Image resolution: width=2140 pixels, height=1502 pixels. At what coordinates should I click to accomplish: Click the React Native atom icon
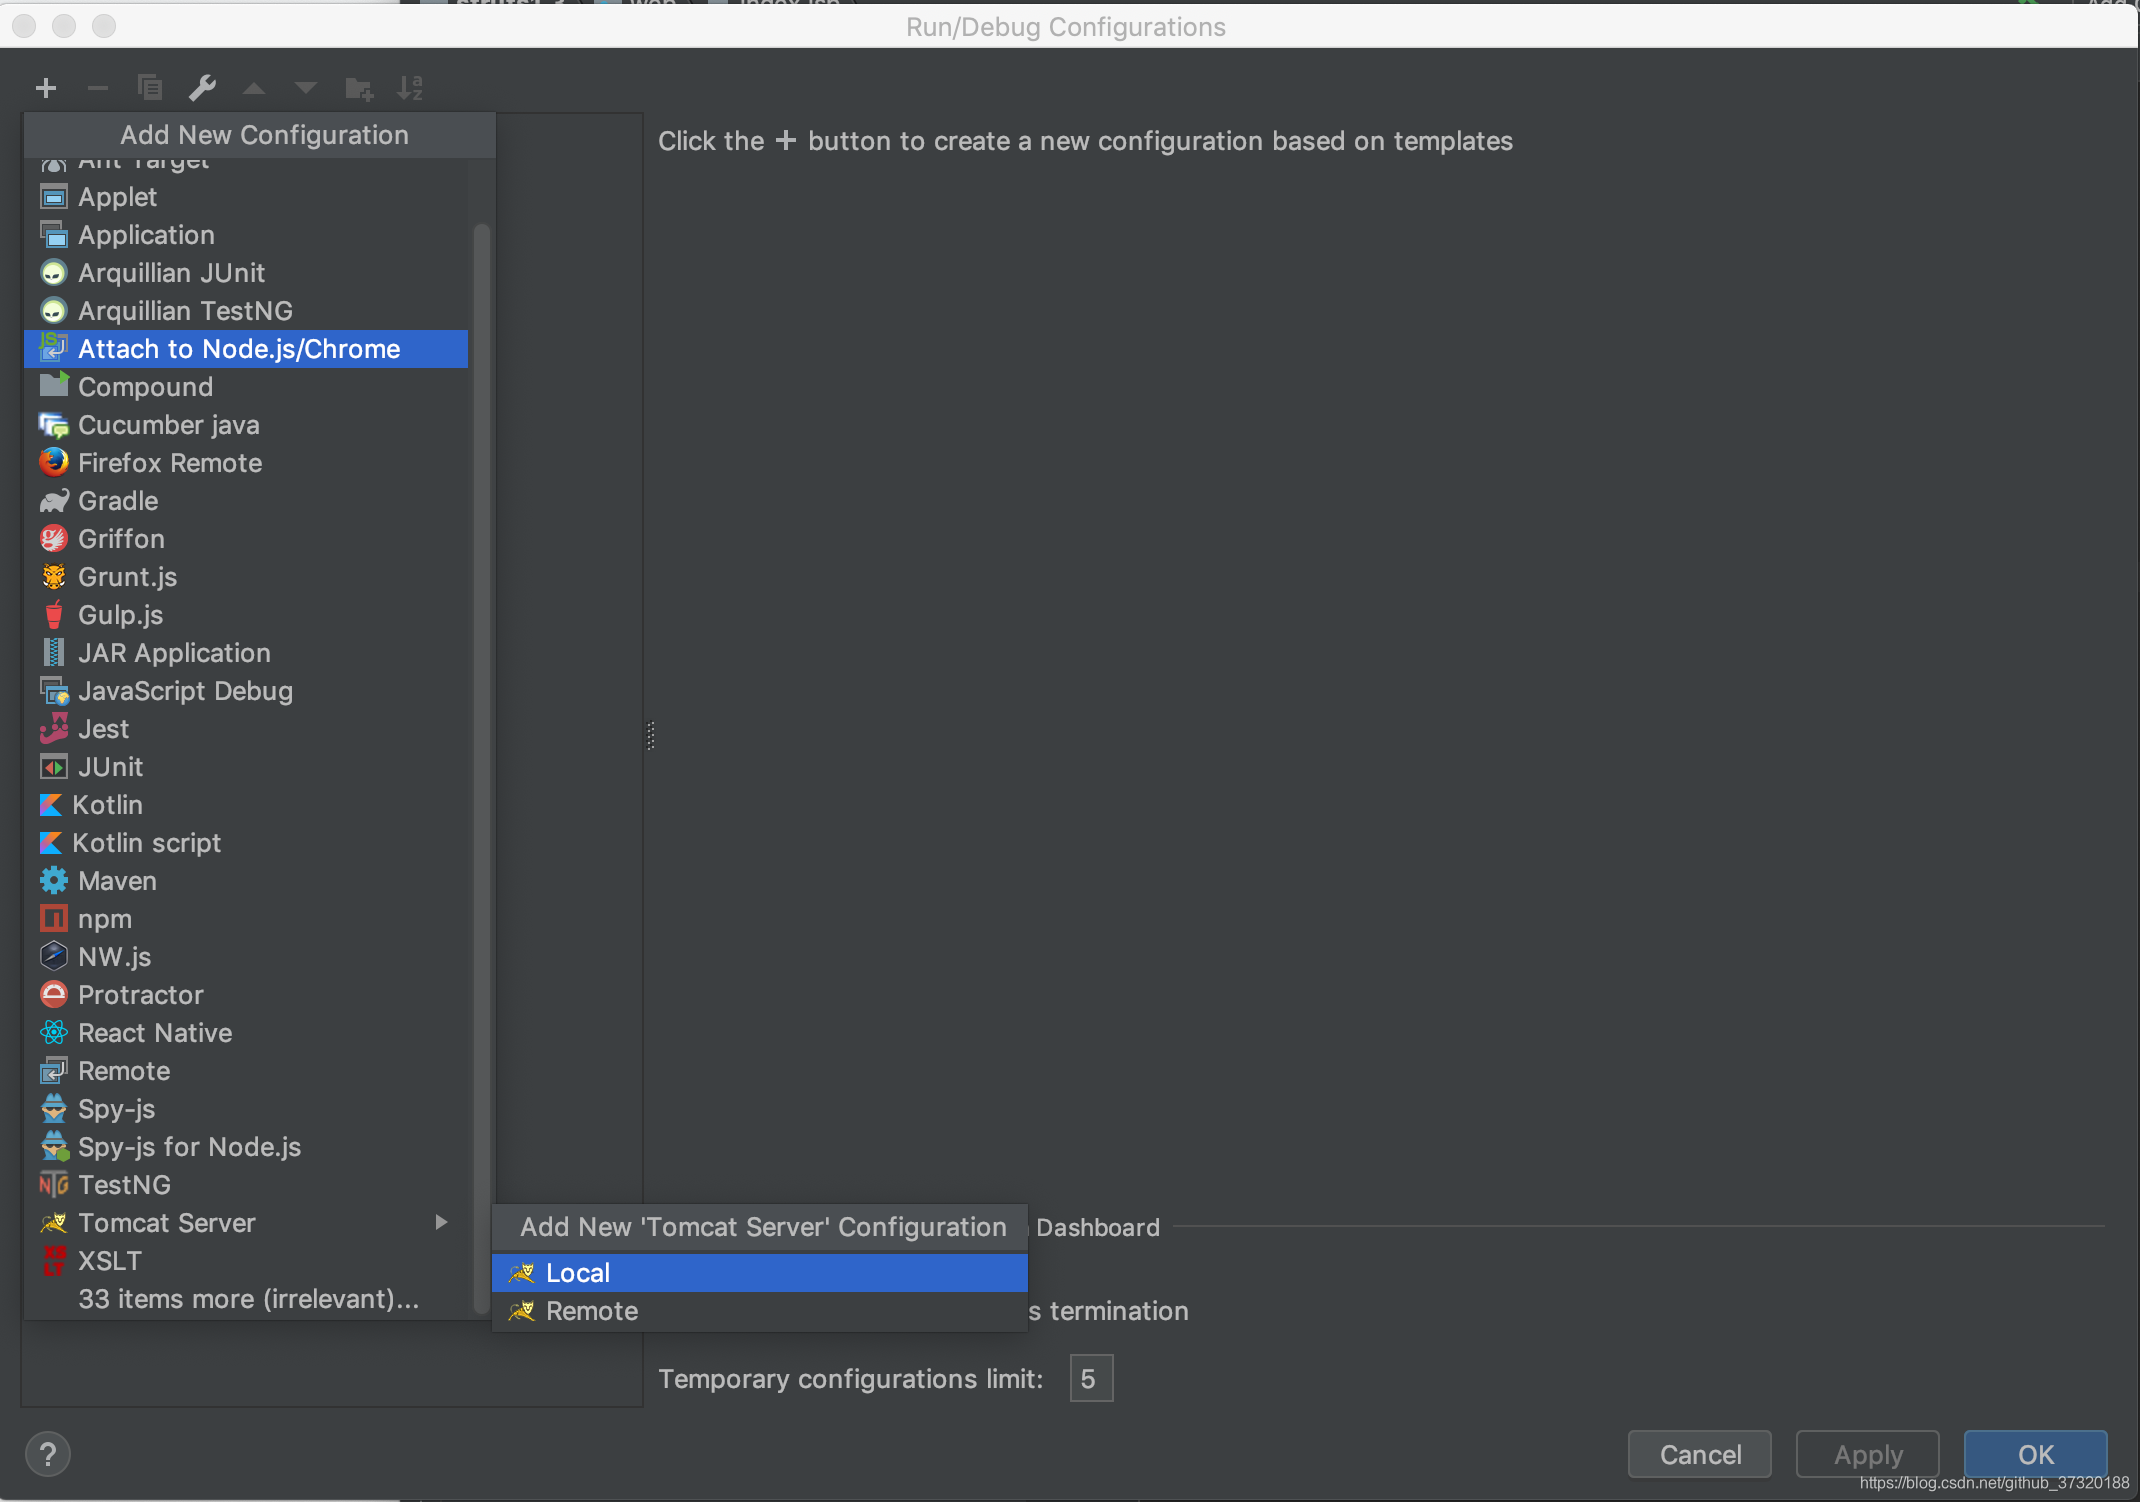click(x=54, y=1033)
